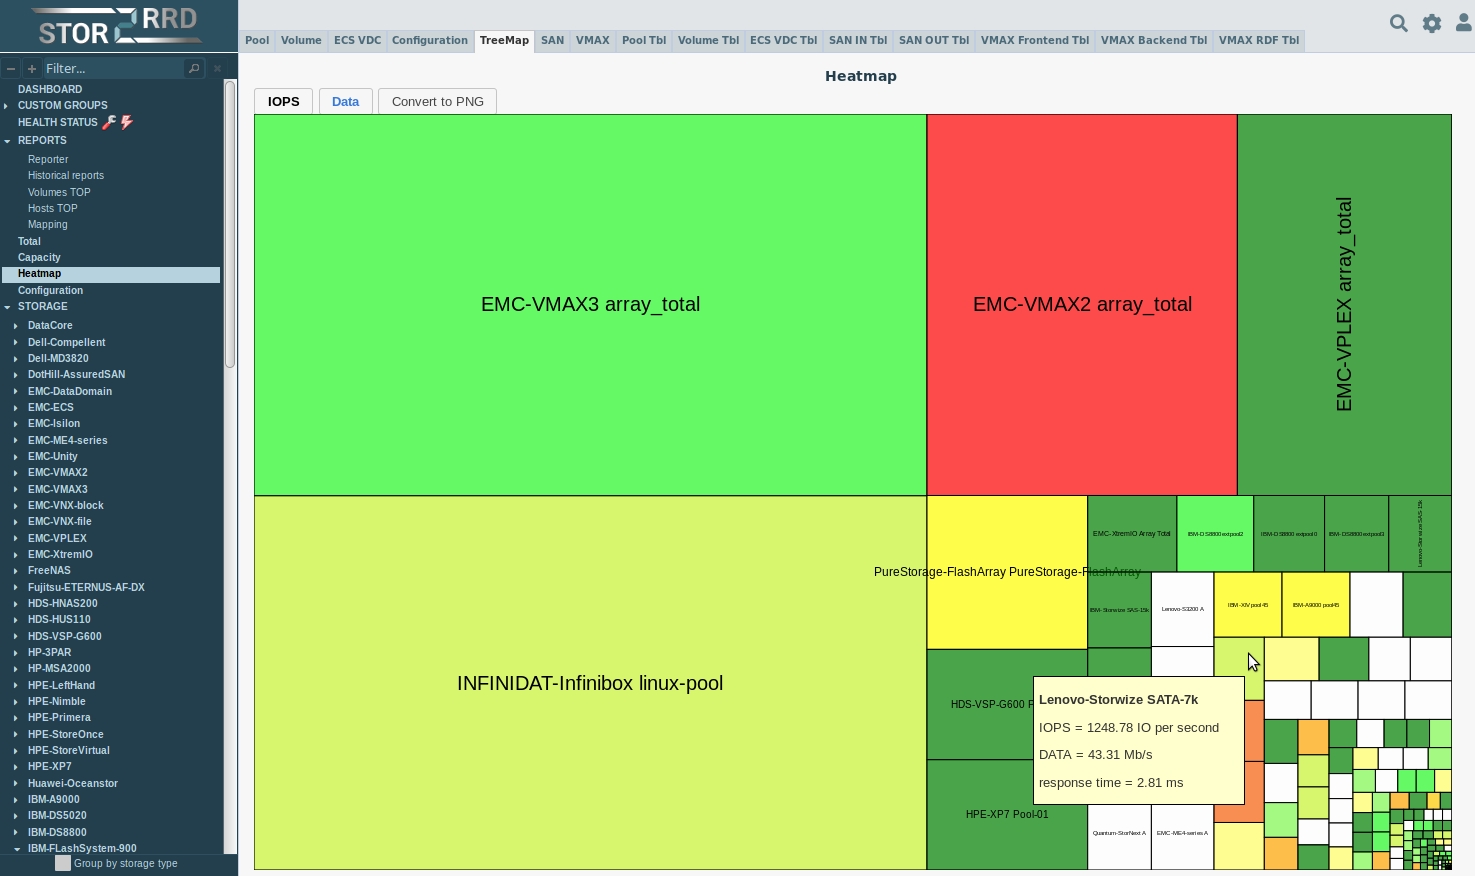Screen dimensions: 1475x876
Task: Select the red EMC-VMAX2 array_total heatmap tile
Action: pos(1082,304)
